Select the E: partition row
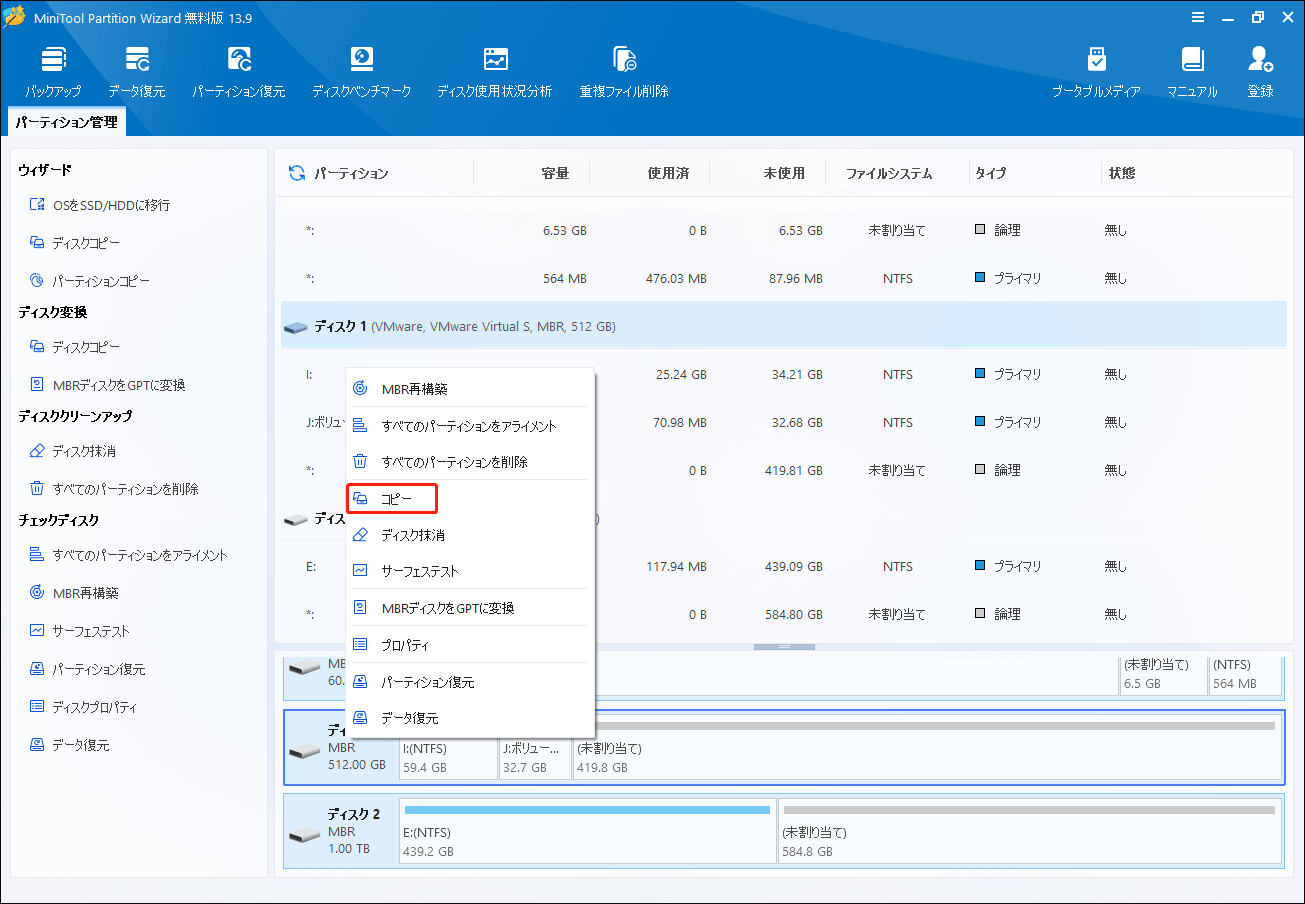 point(783,566)
